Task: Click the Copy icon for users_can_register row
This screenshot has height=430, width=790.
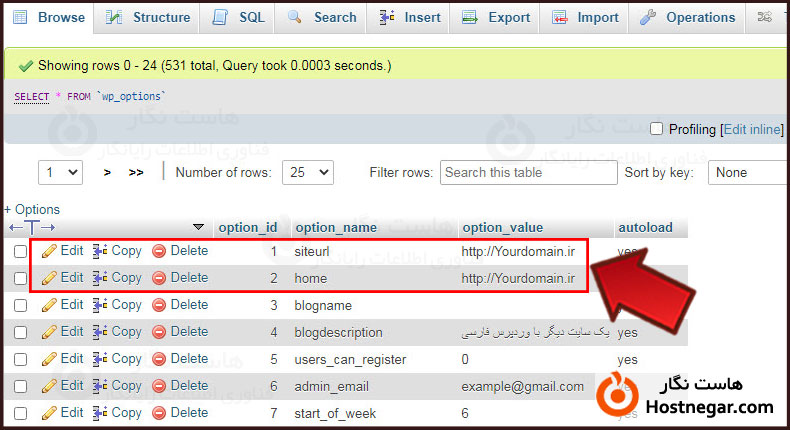Action: point(100,359)
